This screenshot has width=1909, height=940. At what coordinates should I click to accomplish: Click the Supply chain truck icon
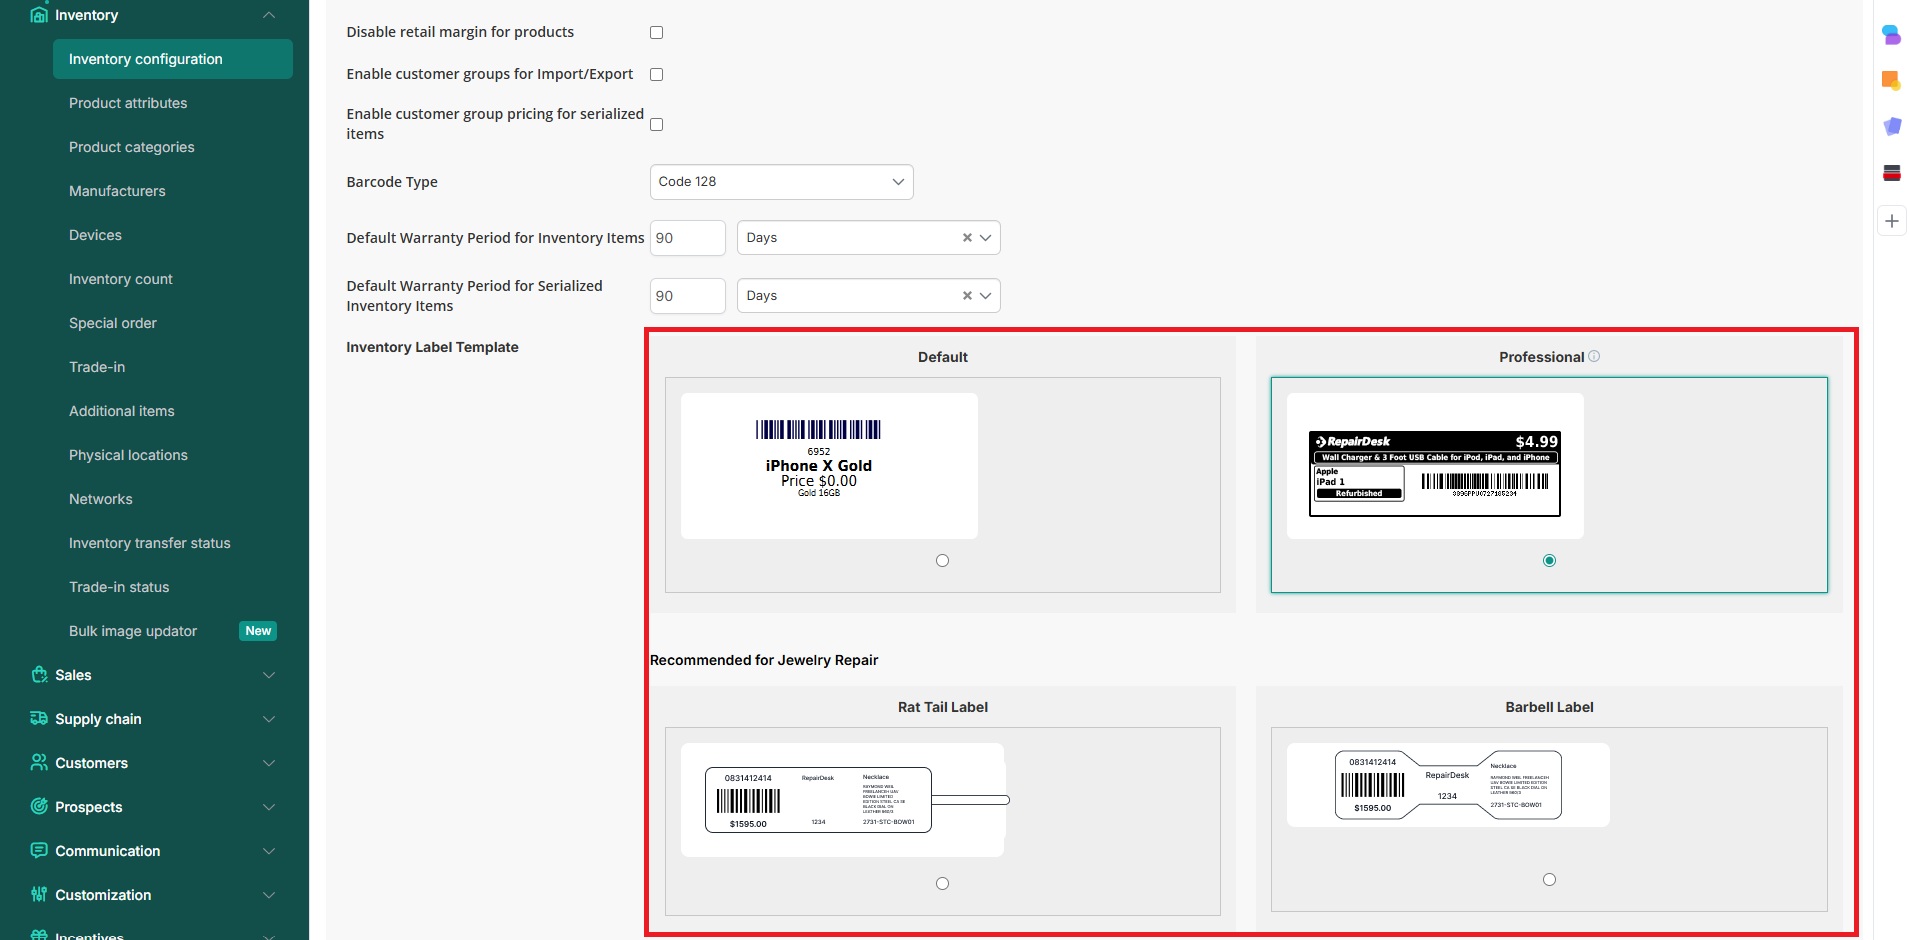pos(39,719)
